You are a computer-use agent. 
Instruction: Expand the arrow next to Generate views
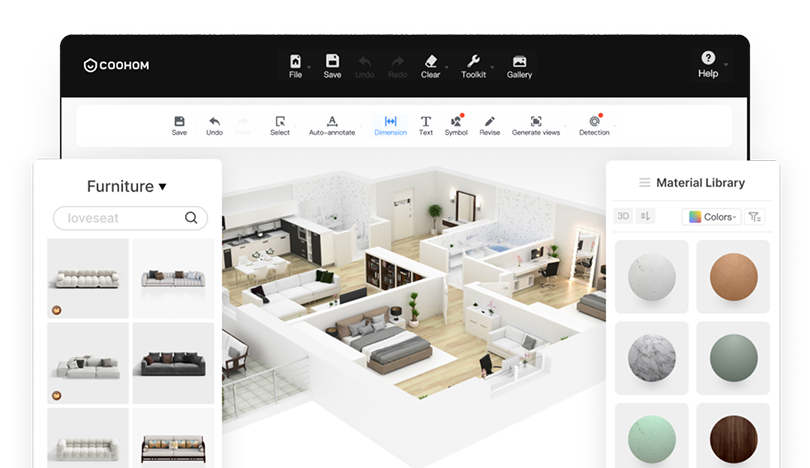[566, 126]
